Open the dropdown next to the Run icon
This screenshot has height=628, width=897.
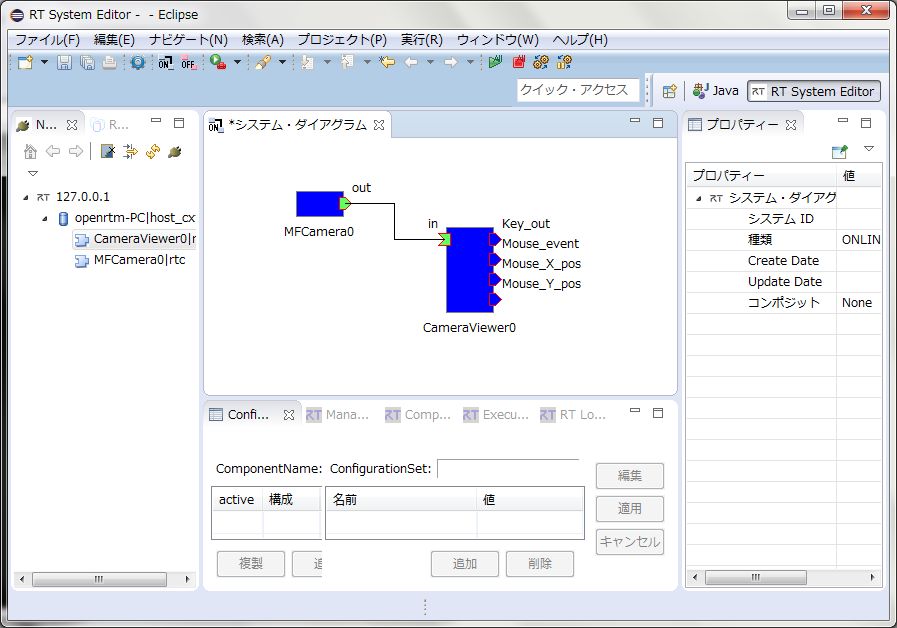coord(237,62)
